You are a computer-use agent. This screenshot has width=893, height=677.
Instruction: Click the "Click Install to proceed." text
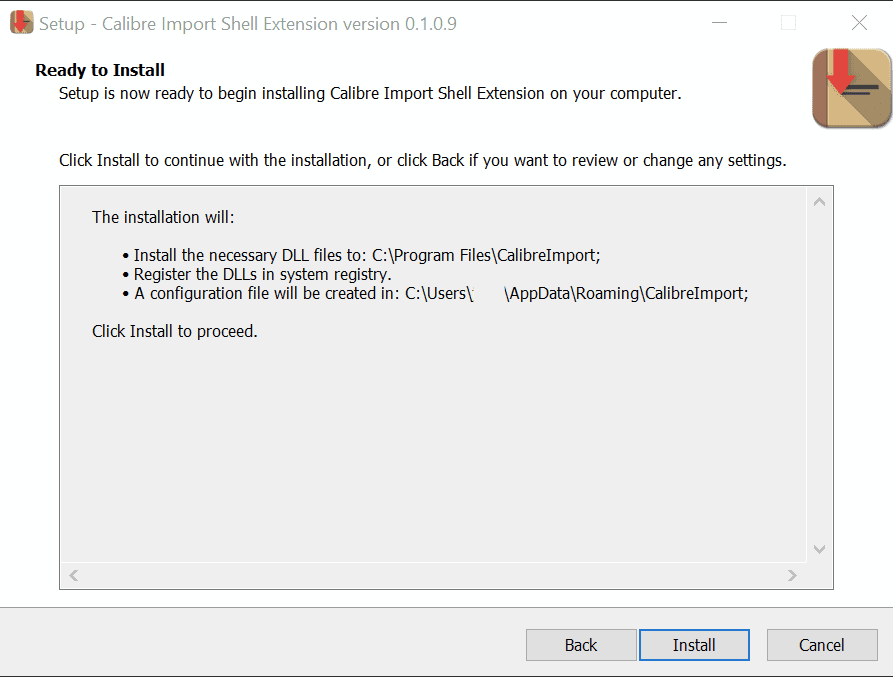pyautogui.click(x=175, y=331)
